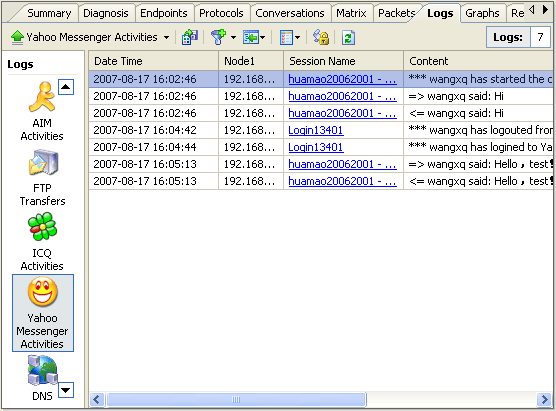Viewport: 556px width, 411px height.
Task: Click sidebar scroll-up arrow button
Action: [66, 87]
